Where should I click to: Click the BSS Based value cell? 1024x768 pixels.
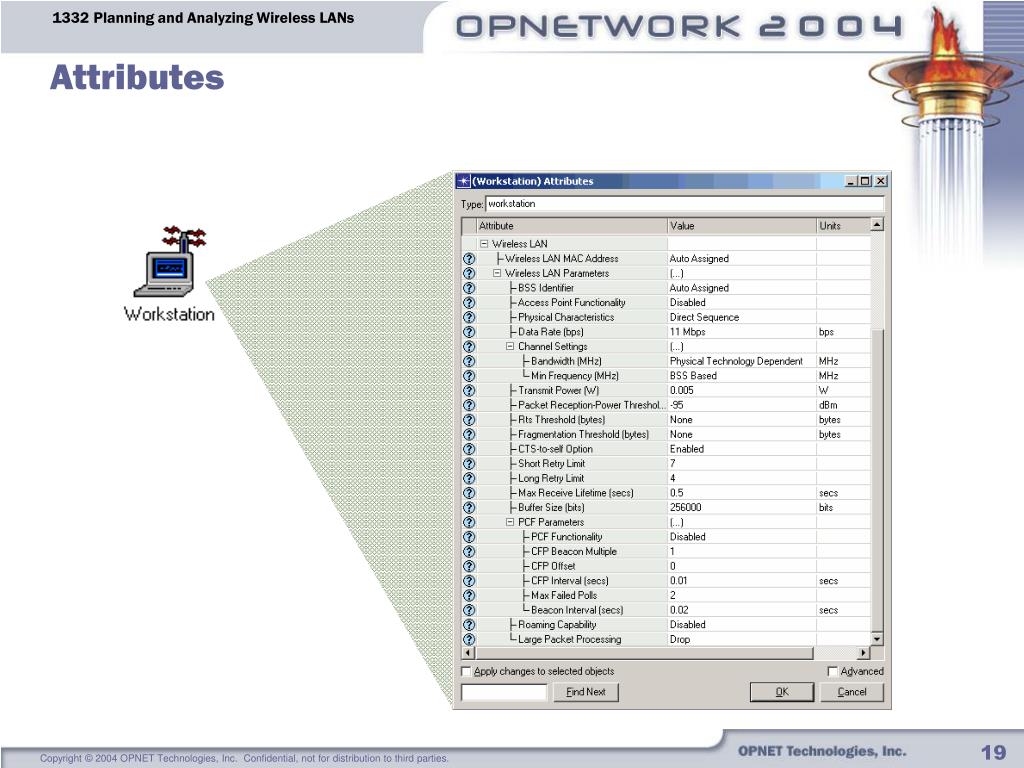coord(742,376)
